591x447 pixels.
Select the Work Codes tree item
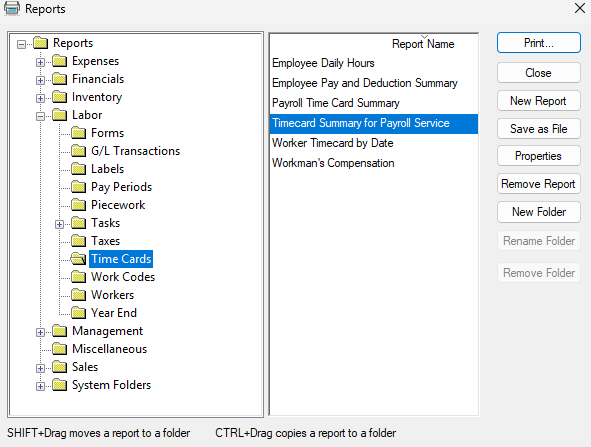123,277
